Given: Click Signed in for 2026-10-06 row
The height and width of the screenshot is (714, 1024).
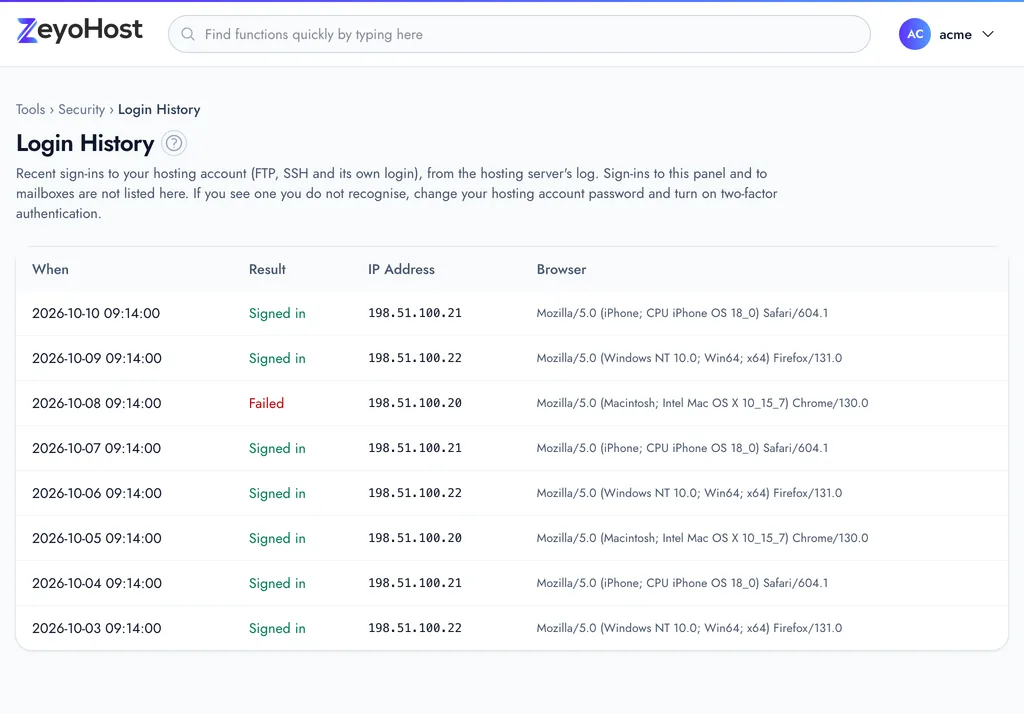Looking at the screenshot, I should pos(277,494).
